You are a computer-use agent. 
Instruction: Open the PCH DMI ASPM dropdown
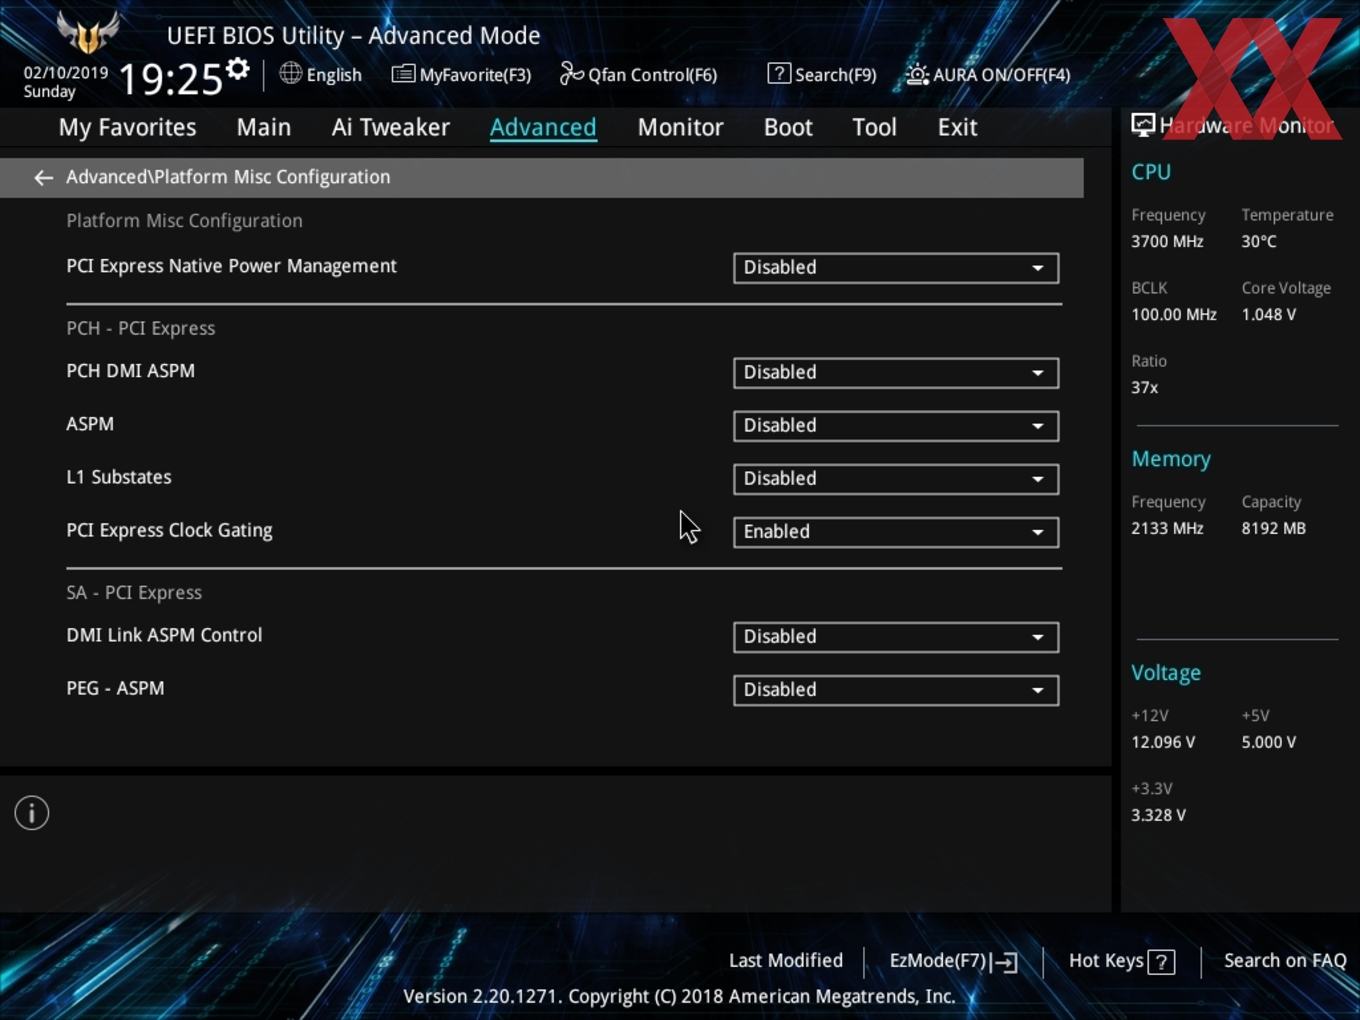(896, 373)
